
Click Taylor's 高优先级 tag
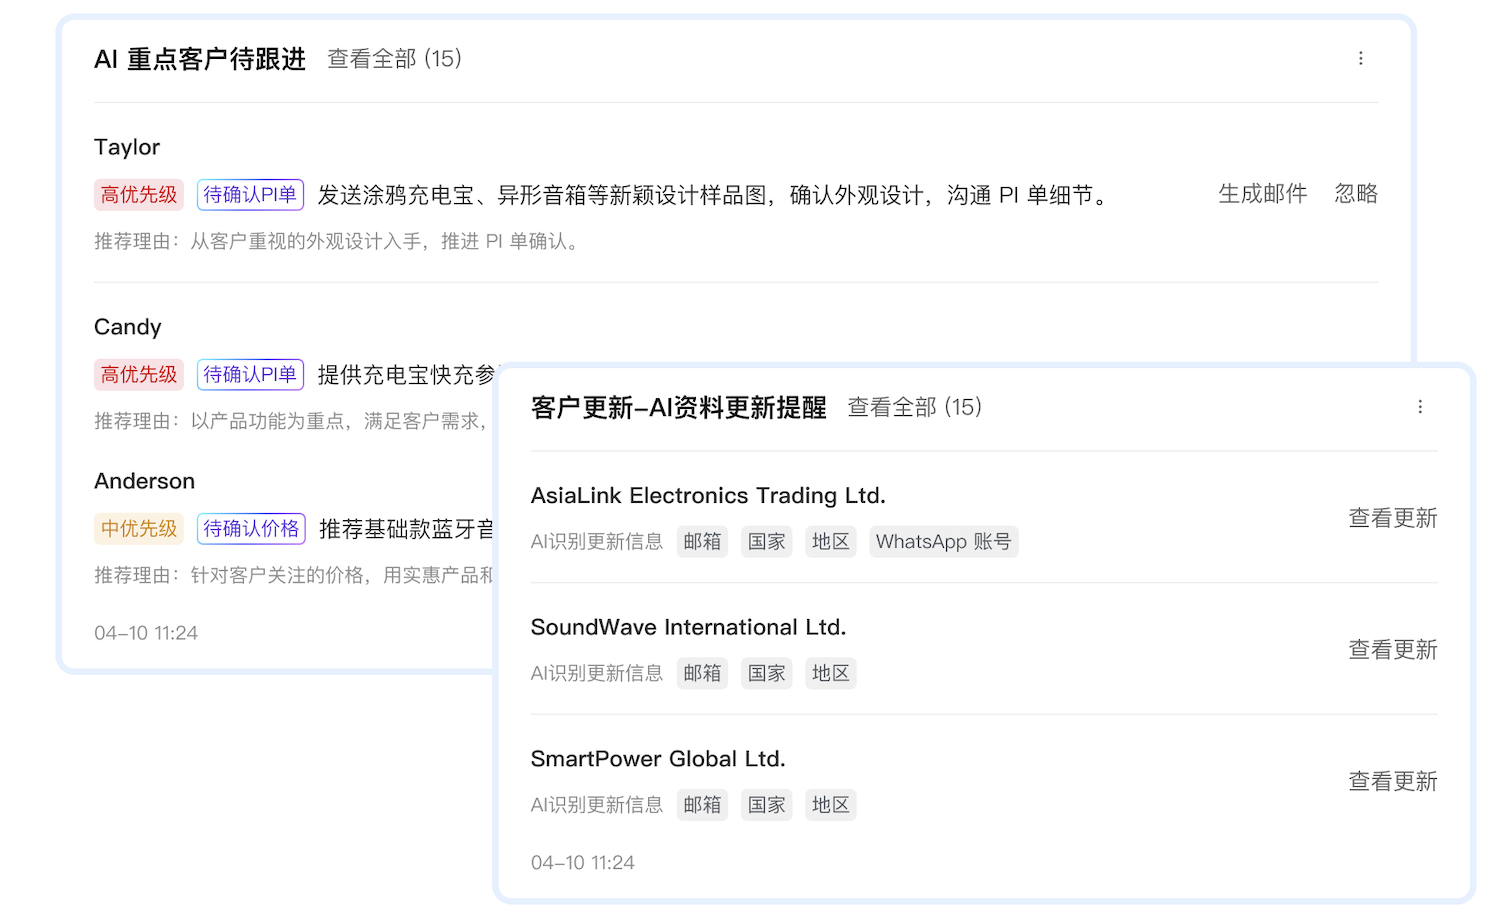click(x=139, y=195)
